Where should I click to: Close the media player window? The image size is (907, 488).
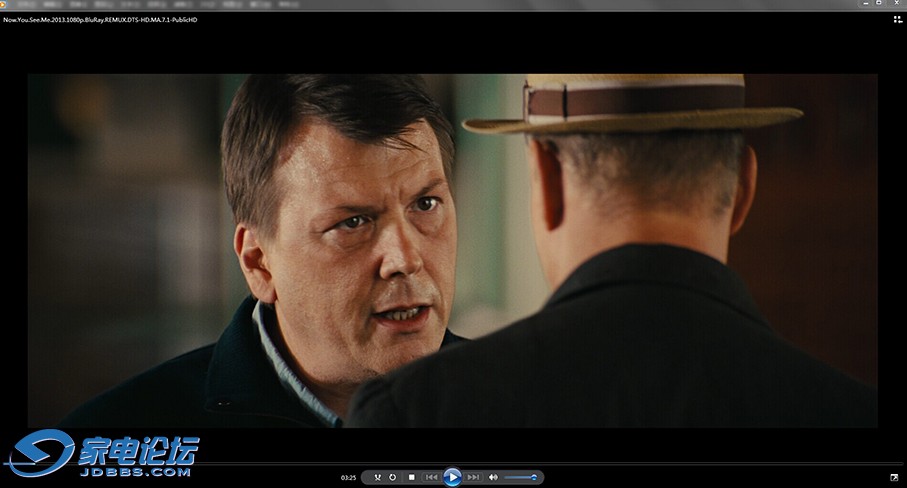pos(895,4)
